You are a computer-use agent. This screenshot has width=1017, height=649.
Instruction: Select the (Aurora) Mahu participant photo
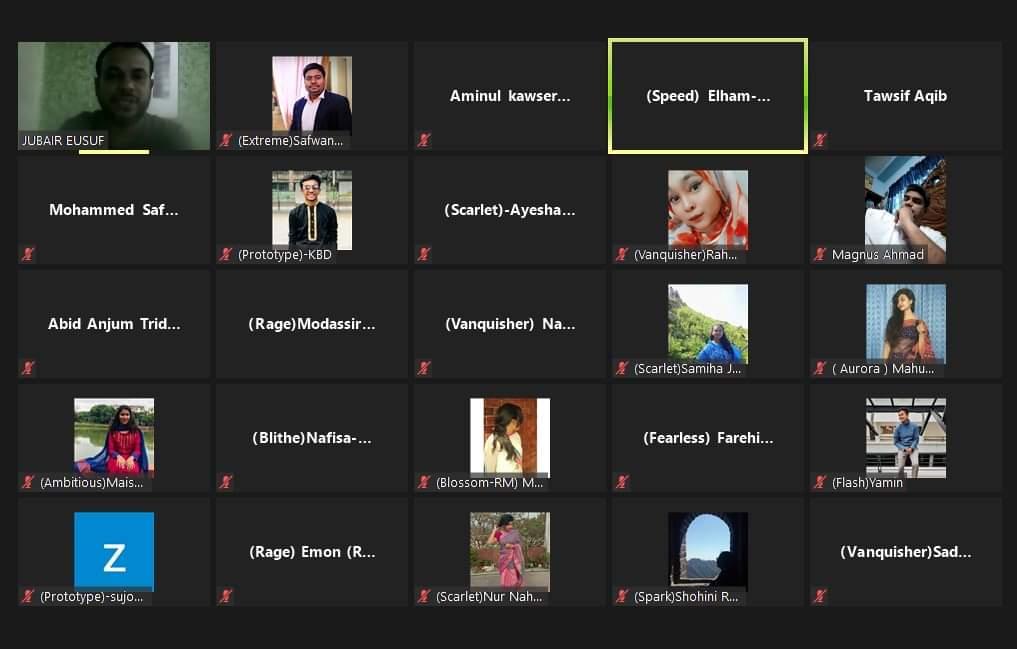click(906, 324)
